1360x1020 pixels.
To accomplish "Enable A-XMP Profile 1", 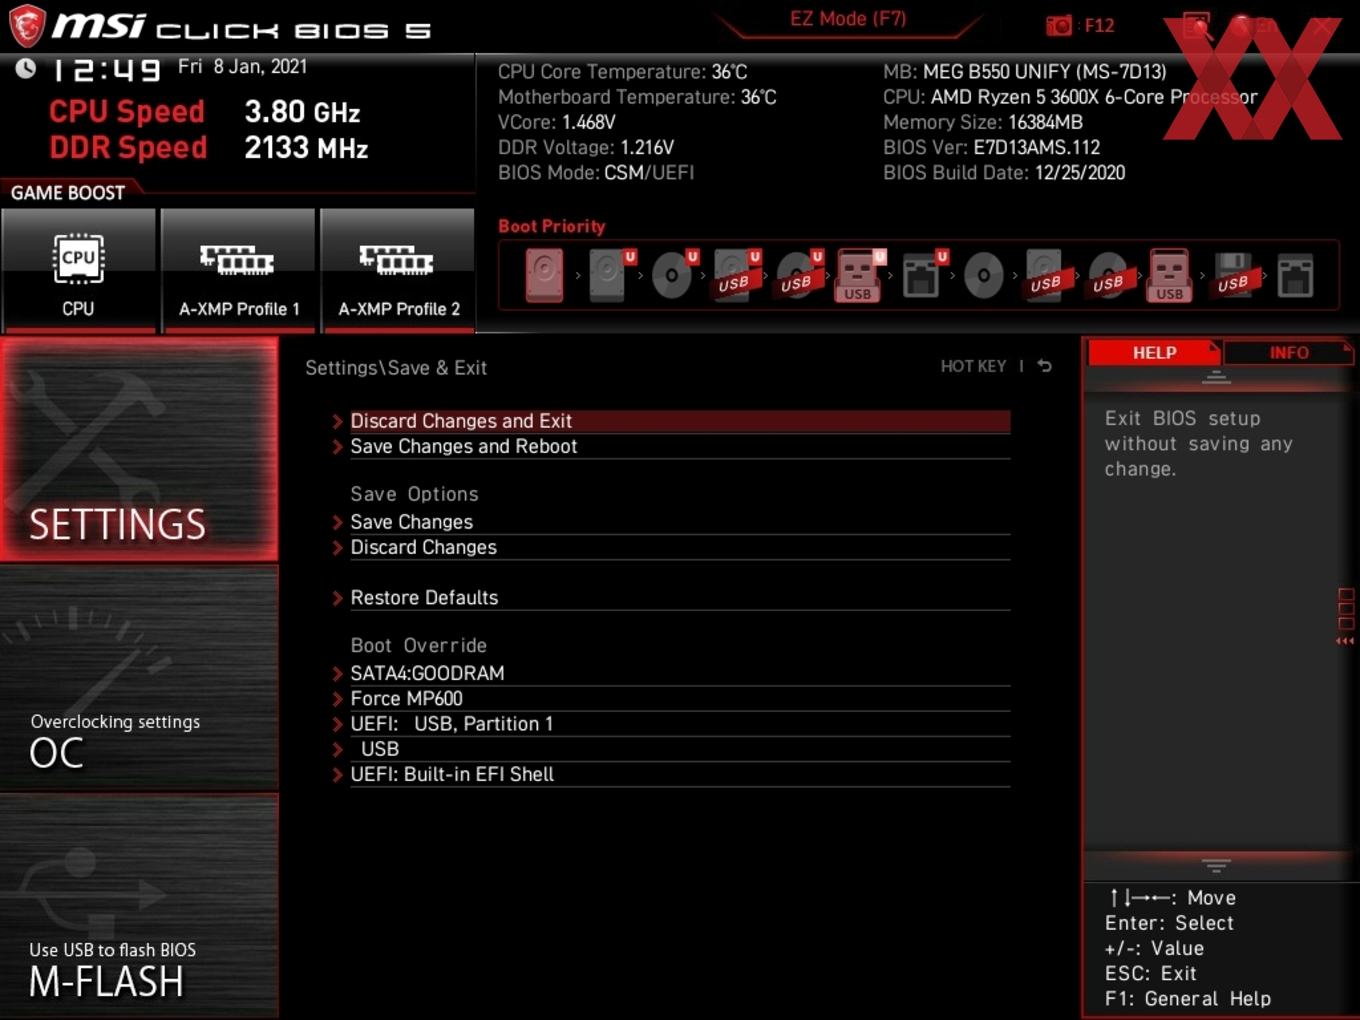I will [x=238, y=270].
